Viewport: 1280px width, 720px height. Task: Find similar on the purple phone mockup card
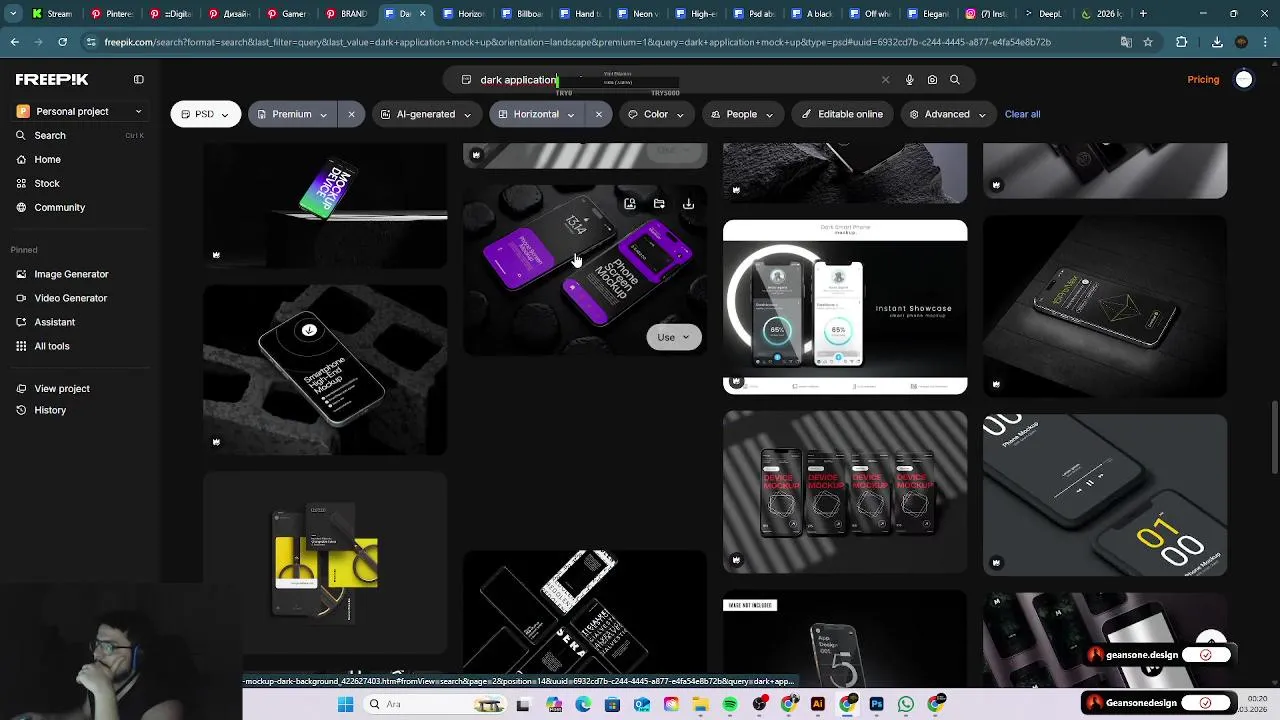(x=630, y=204)
